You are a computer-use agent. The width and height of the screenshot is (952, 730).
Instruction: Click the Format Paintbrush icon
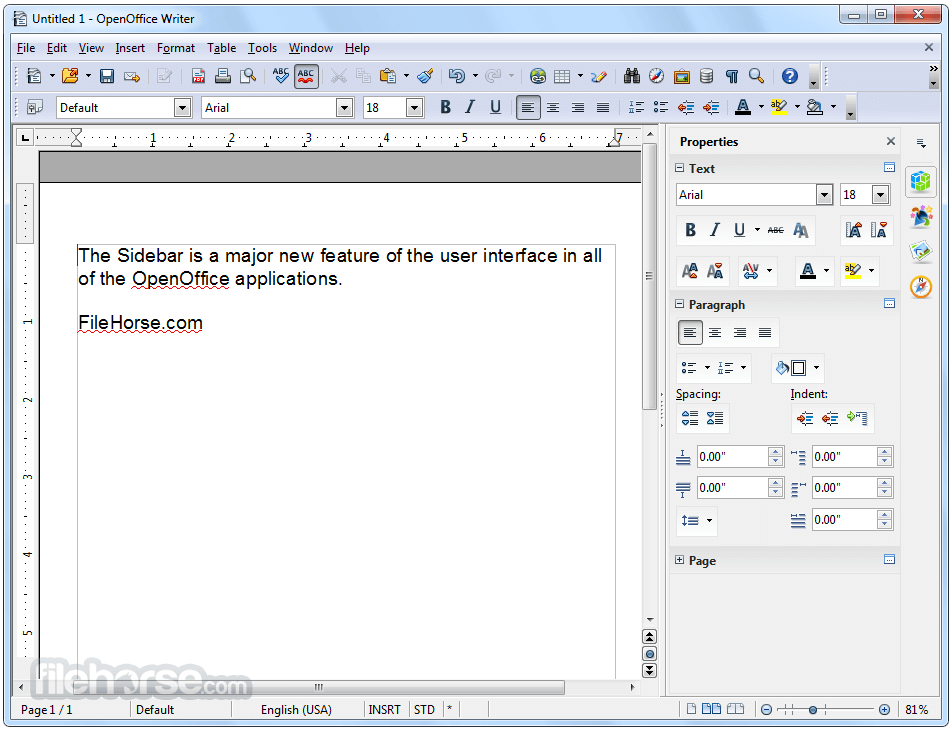point(425,76)
